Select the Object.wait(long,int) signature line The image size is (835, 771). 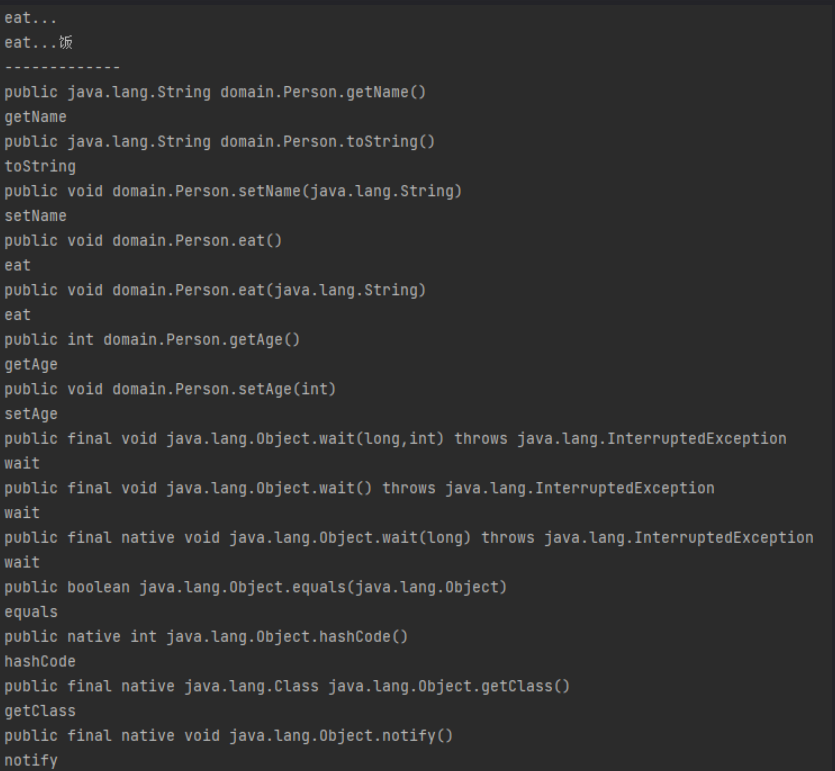click(x=395, y=438)
